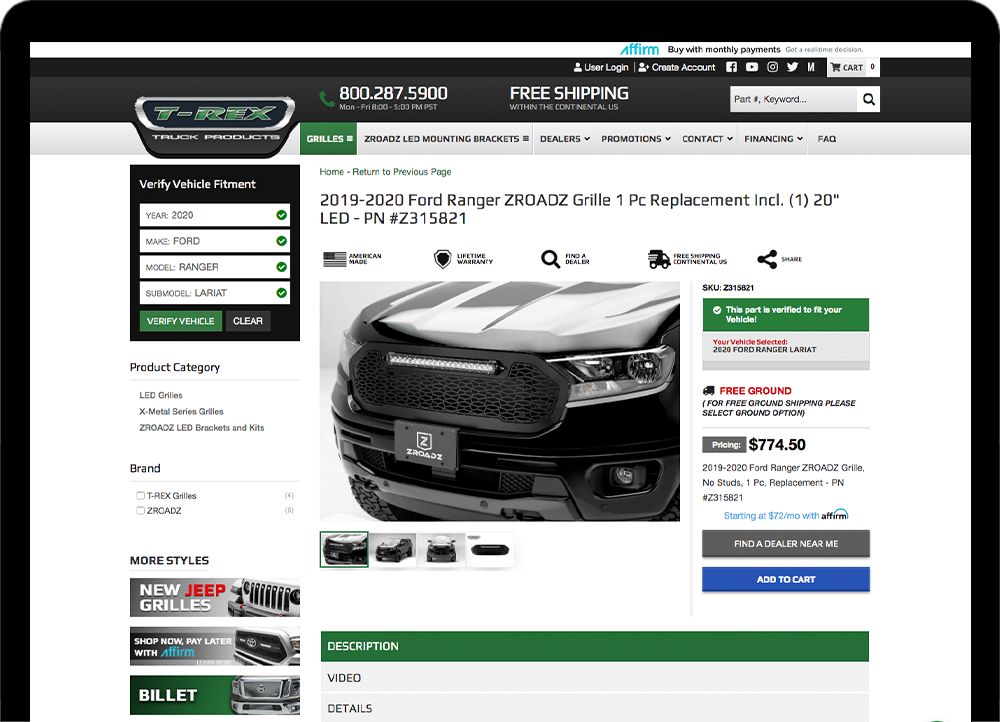Click the Part #, Keyword search field
The image size is (1000, 722).
792,99
